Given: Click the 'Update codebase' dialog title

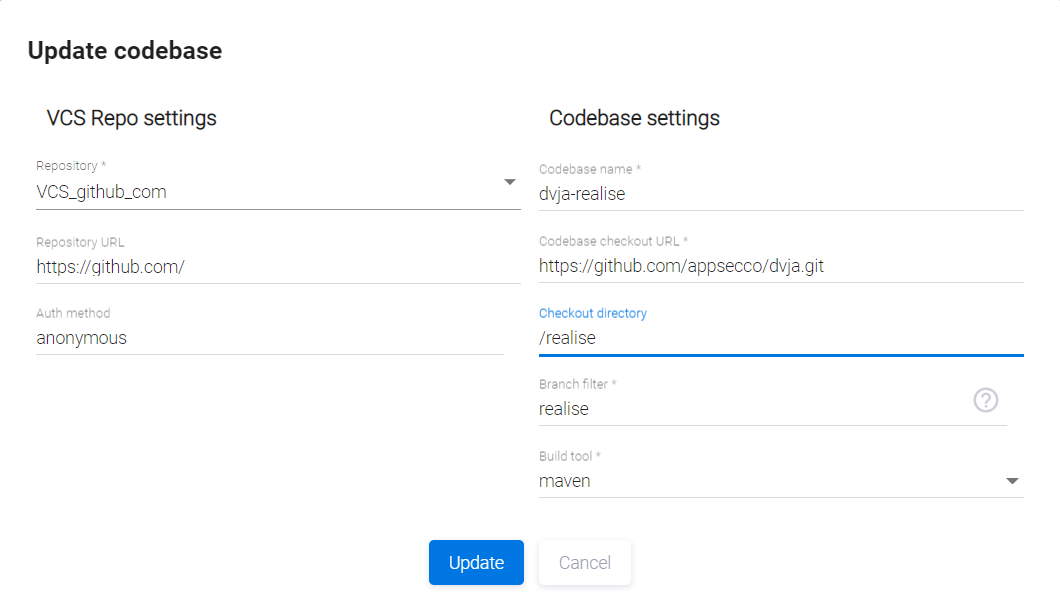Looking at the screenshot, I should [125, 51].
